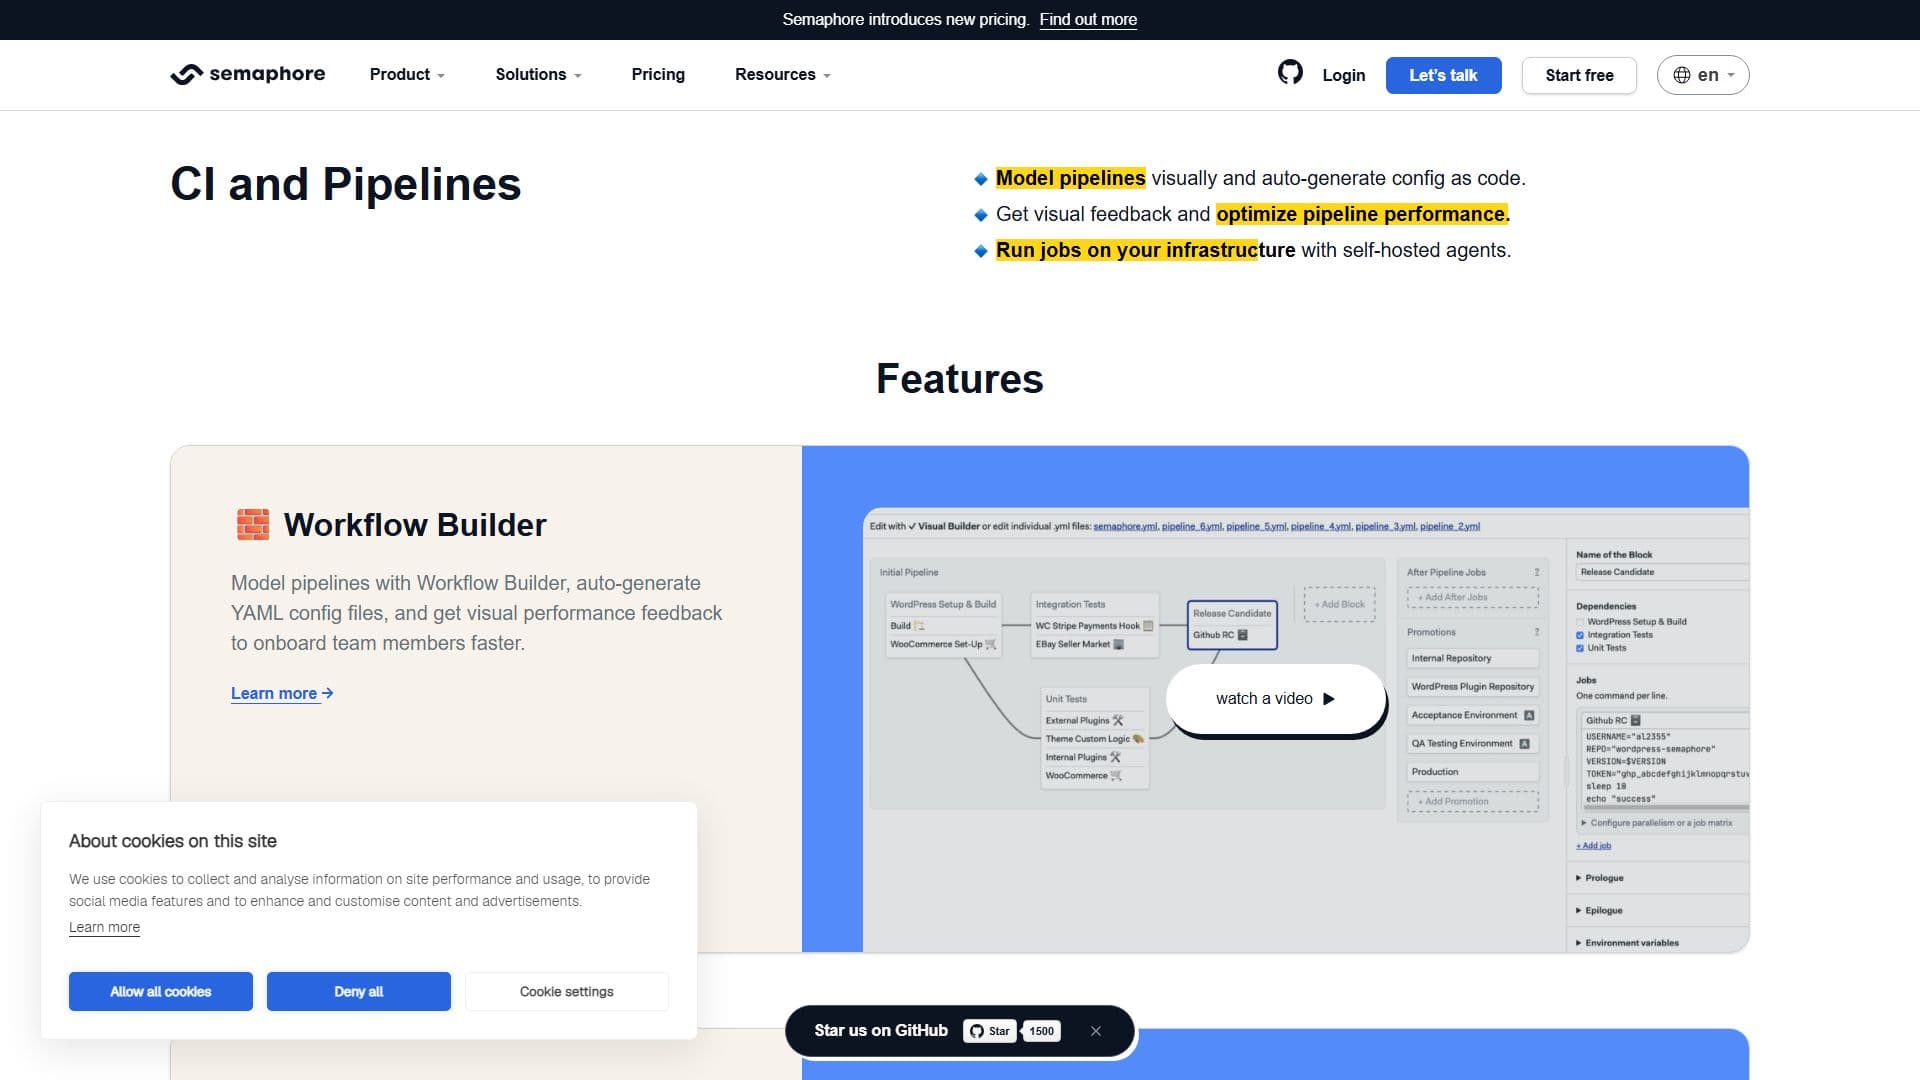Image resolution: width=1920 pixels, height=1080 pixels.
Task: Select the Internal Repository promotion
Action: coord(1473,658)
